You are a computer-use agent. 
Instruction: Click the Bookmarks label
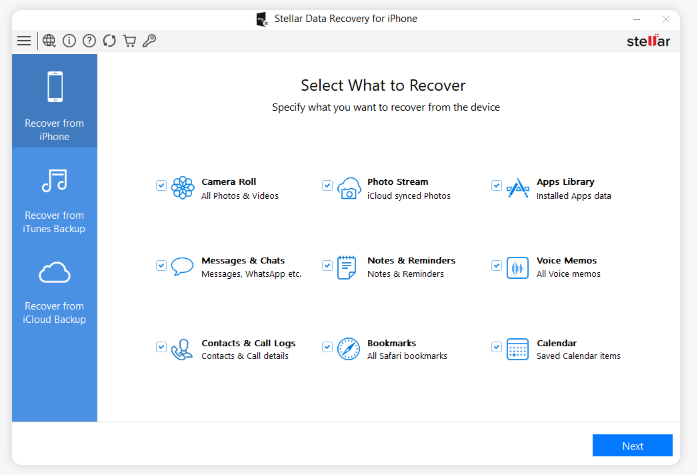pyautogui.click(x=392, y=343)
